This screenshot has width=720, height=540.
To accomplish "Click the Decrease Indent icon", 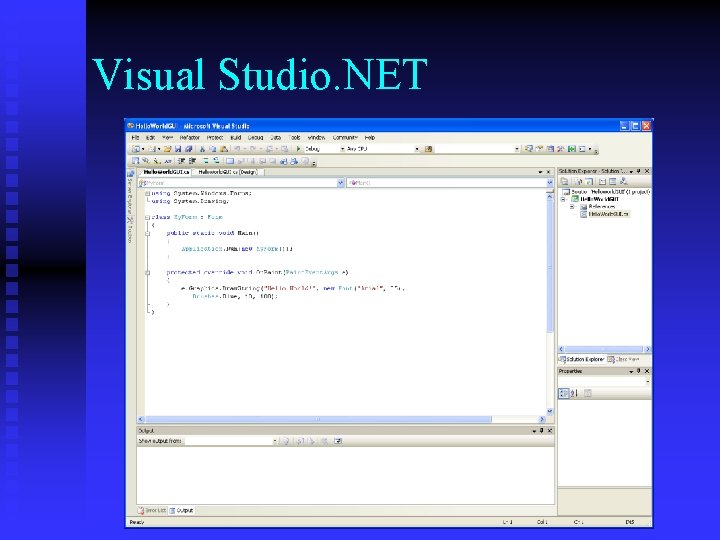I will tap(181, 161).
